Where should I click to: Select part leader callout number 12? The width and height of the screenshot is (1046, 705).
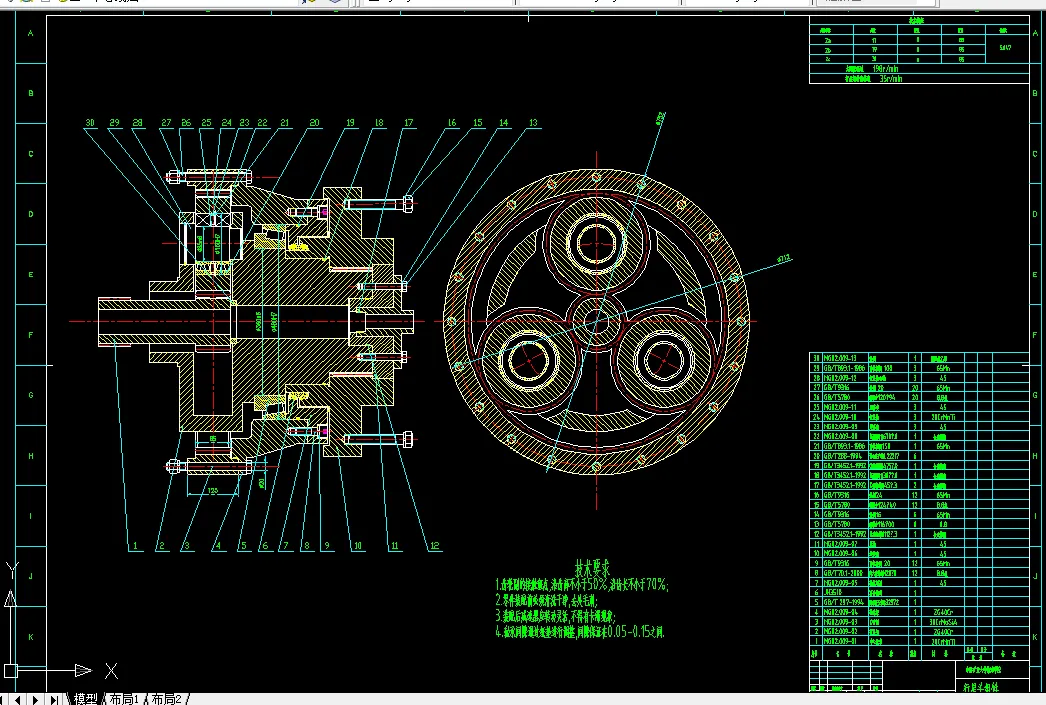(435, 546)
